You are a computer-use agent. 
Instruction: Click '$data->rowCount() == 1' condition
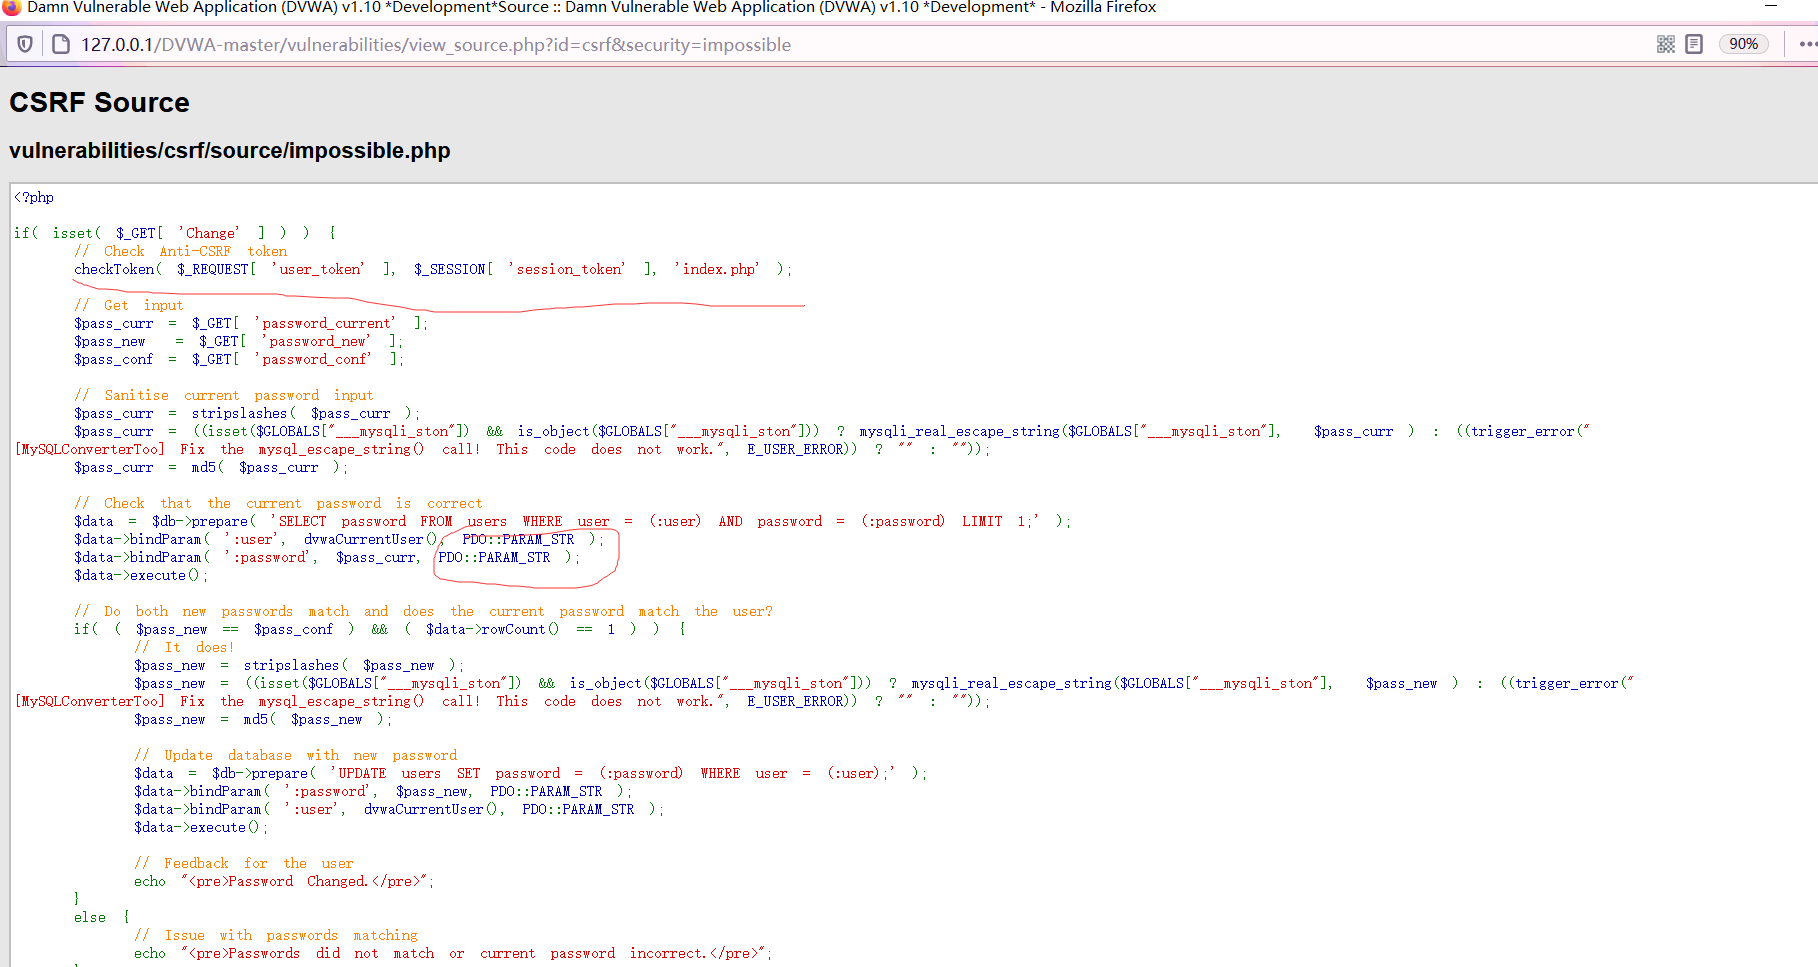click(x=520, y=629)
